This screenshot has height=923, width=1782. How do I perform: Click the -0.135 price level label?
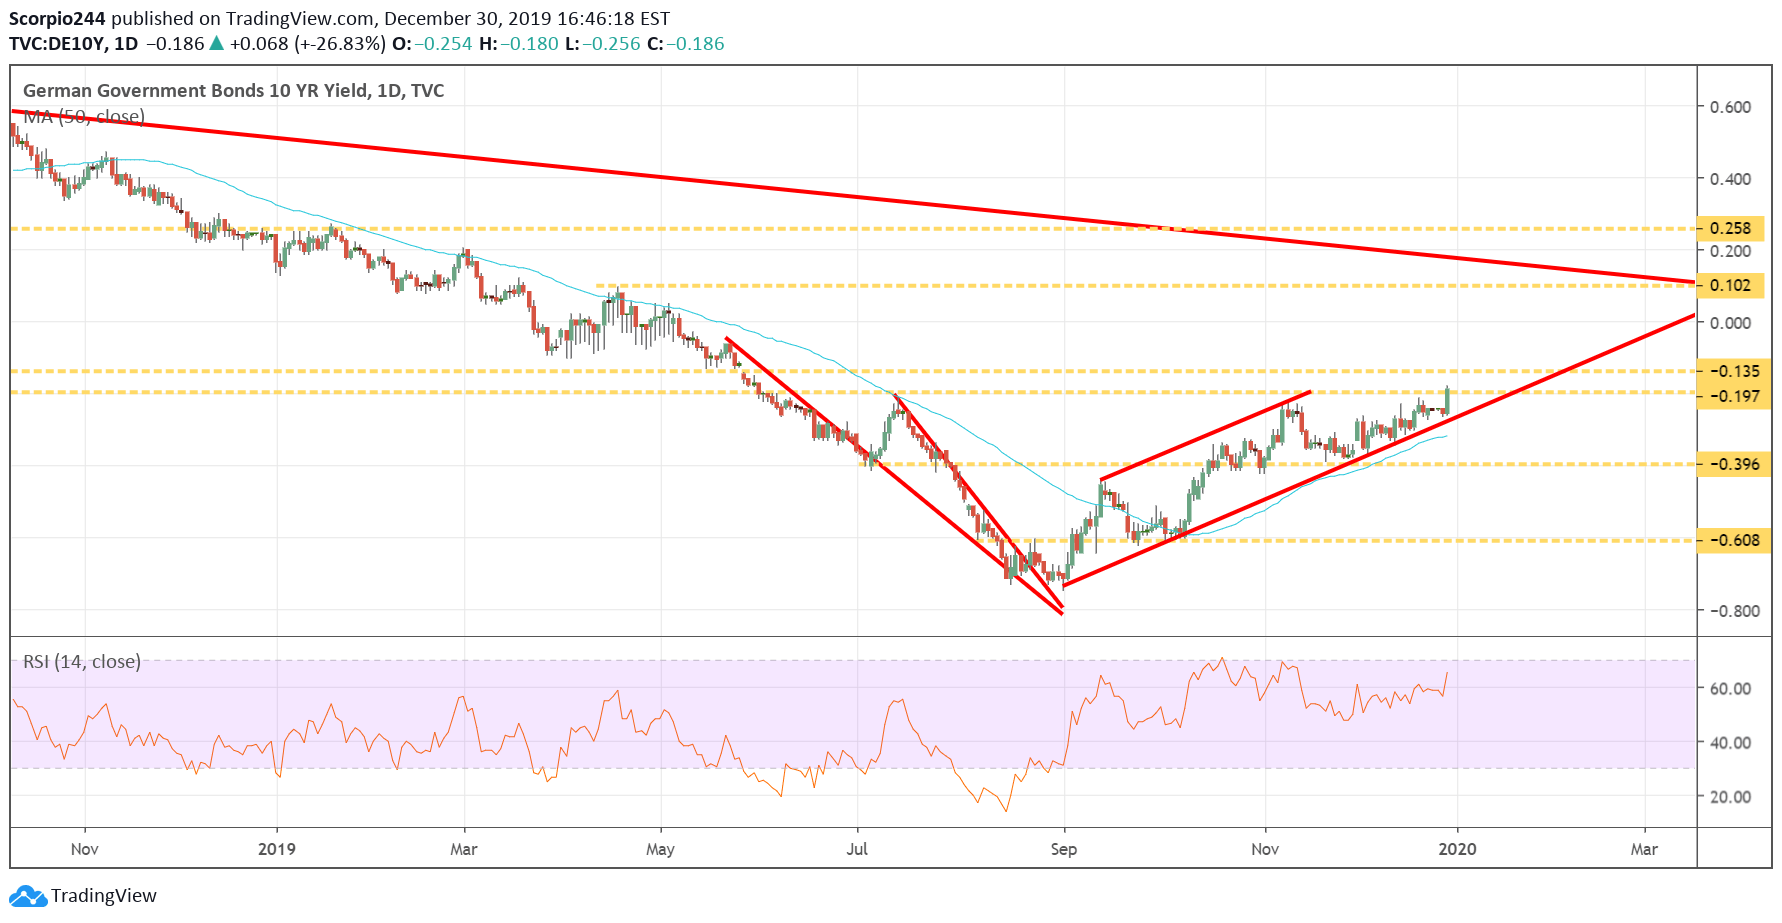[1735, 371]
